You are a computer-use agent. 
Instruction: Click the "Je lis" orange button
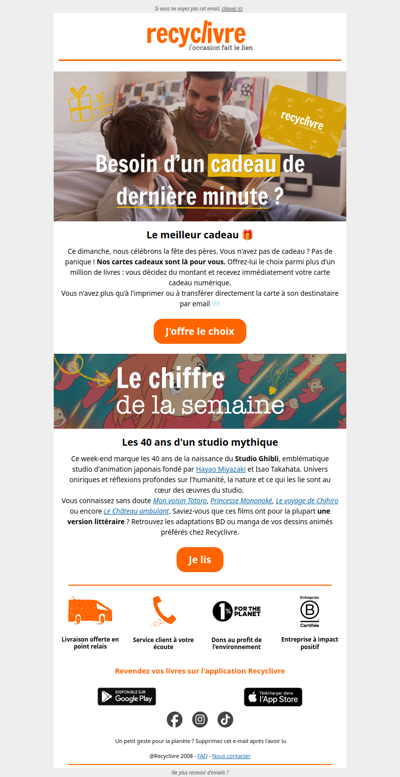point(200,559)
